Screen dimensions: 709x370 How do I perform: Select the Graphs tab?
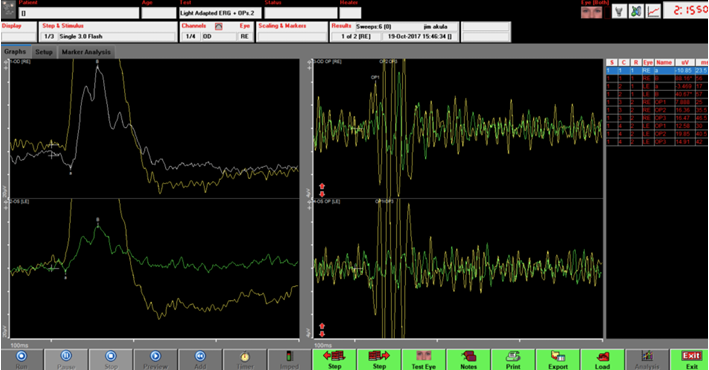(x=15, y=52)
